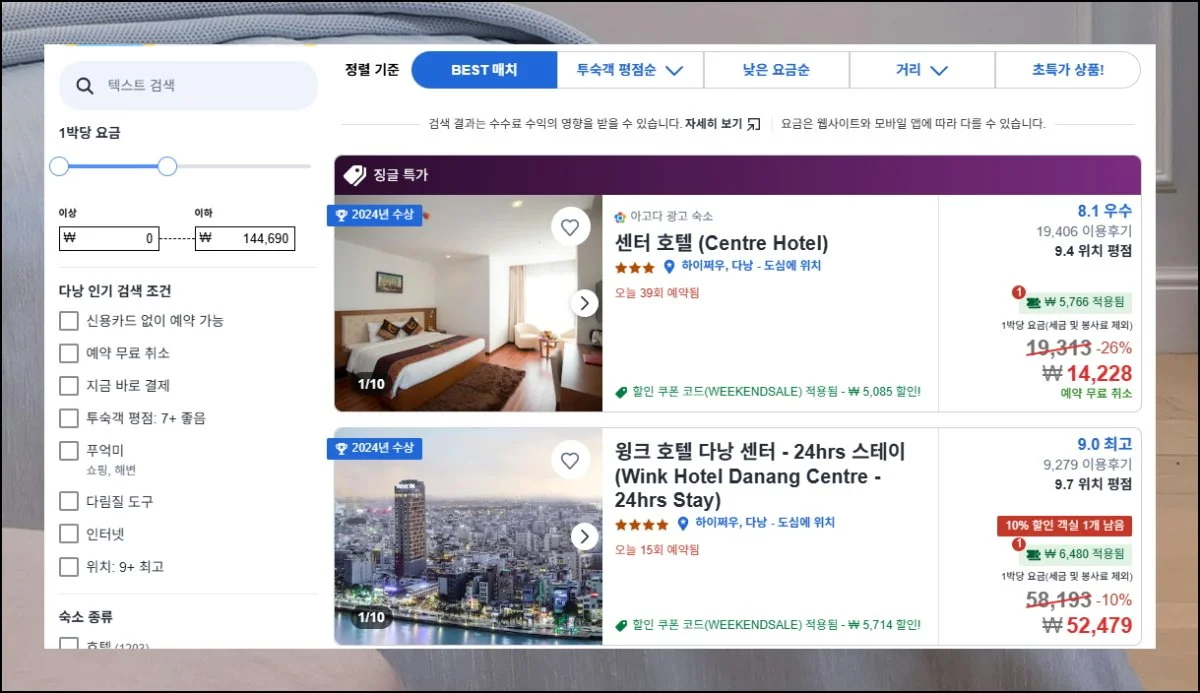The height and width of the screenshot is (693, 1200).
Task: Show next photo of Centre Hotel
Action: pyautogui.click(x=584, y=303)
